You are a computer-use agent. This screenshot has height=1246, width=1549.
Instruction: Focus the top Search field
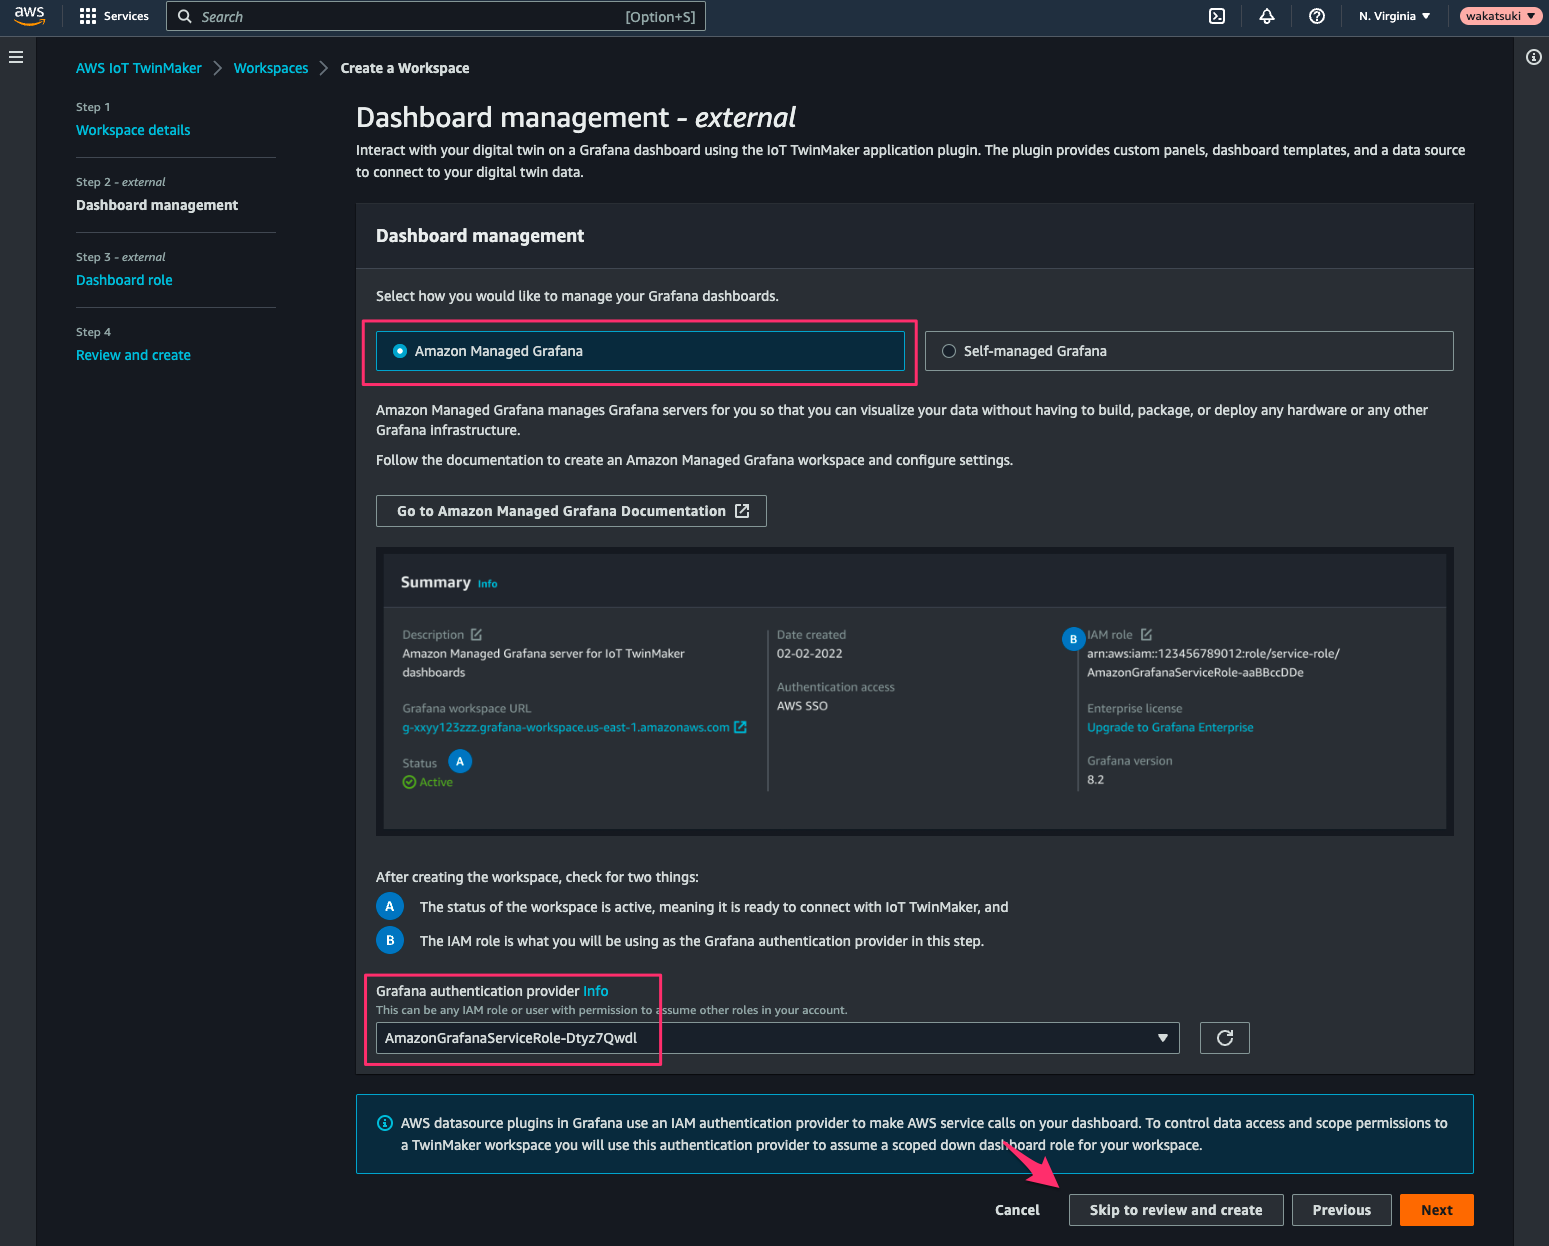tap(436, 16)
